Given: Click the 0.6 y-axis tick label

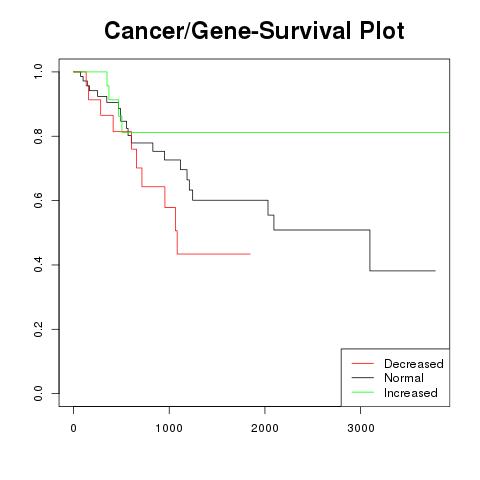Looking at the screenshot, I should [38, 200].
